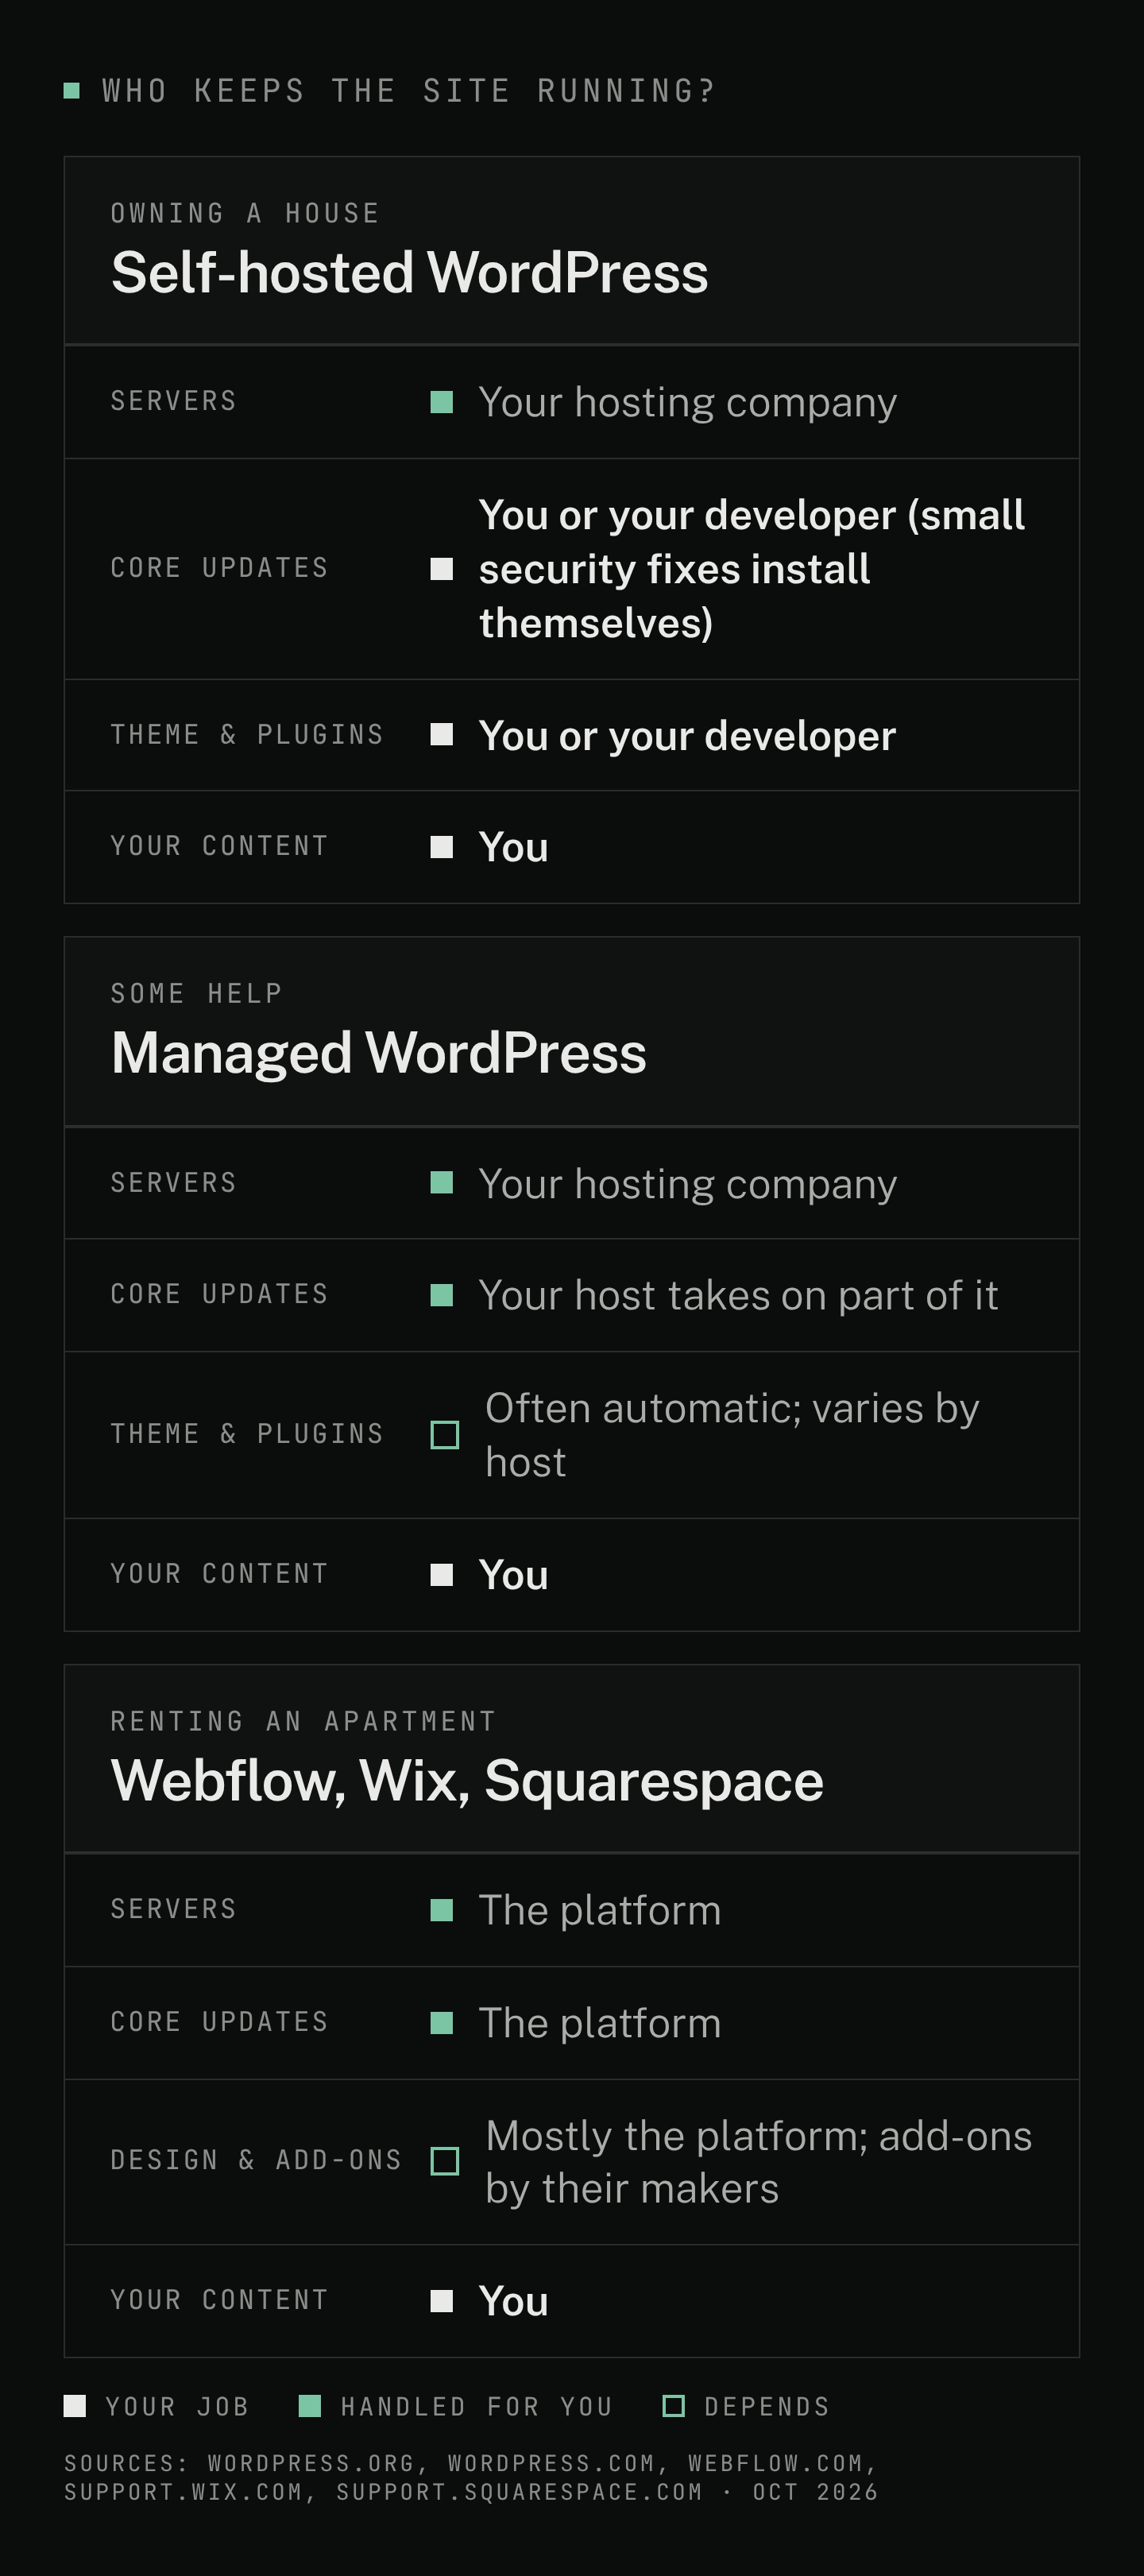The width and height of the screenshot is (1144, 2576).
Task: Click 'Often automatic; varies by host' text
Action: [x=732, y=1435]
